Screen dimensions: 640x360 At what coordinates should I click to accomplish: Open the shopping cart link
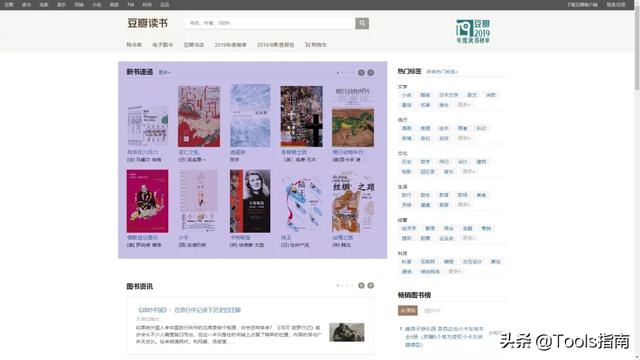pos(316,45)
